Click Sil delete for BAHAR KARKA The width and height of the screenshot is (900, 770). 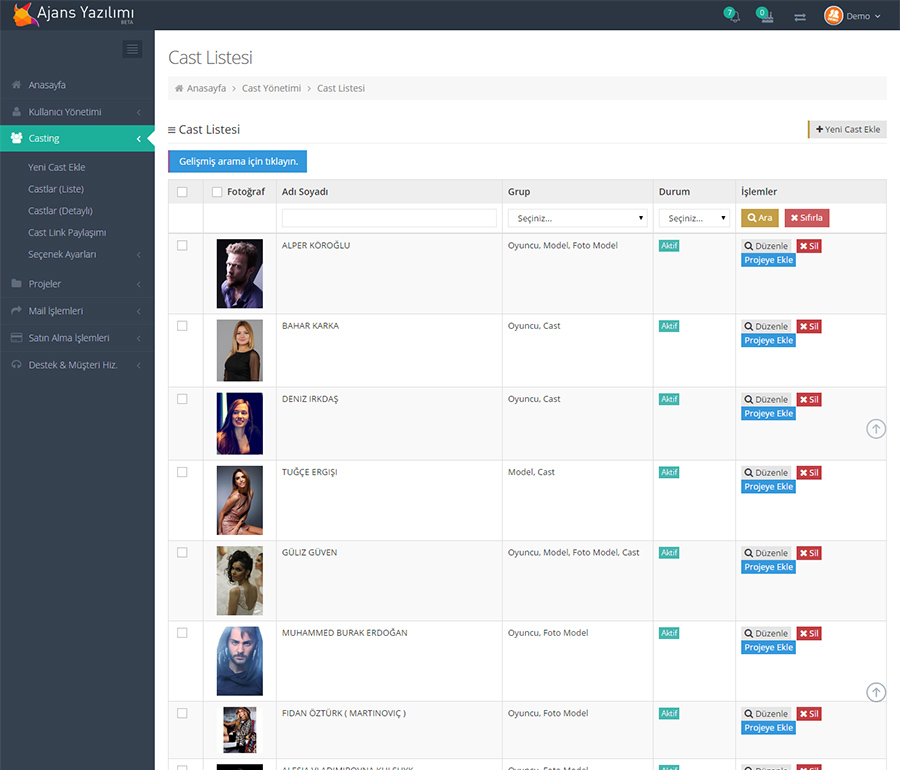(x=809, y=326)
